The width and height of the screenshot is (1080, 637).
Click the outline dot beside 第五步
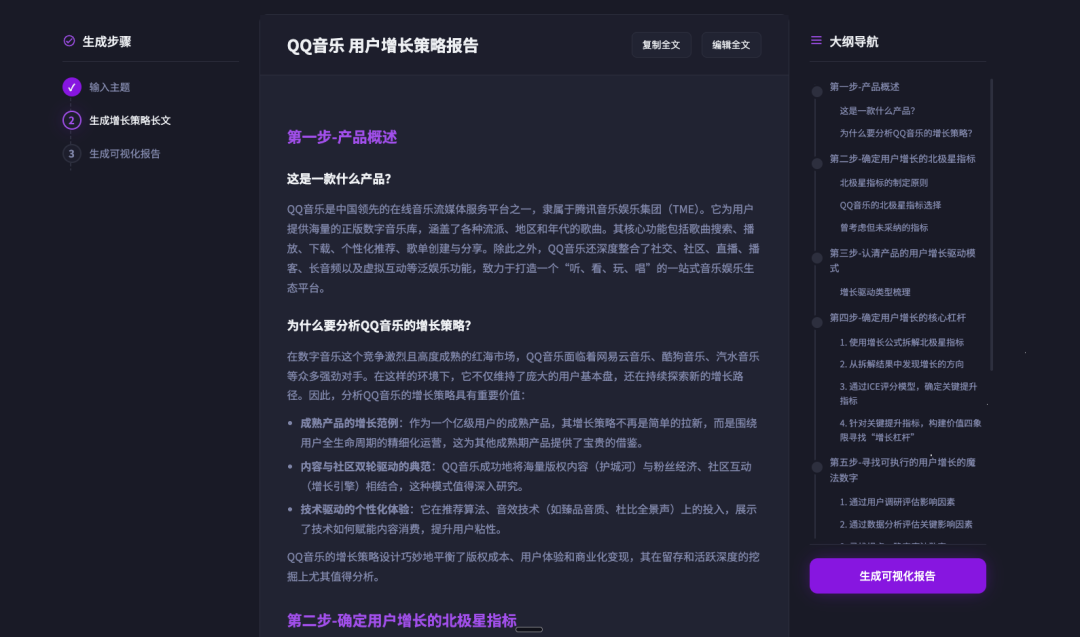click(x=817, y=467)
